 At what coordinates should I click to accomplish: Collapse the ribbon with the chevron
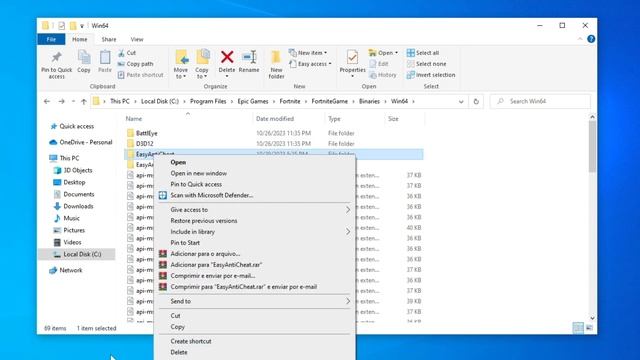pyautogui.click(x=580, y=39)
